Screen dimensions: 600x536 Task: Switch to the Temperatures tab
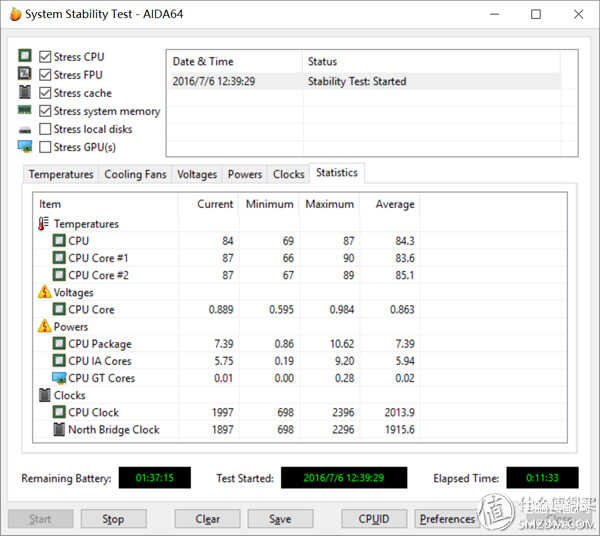61,174
